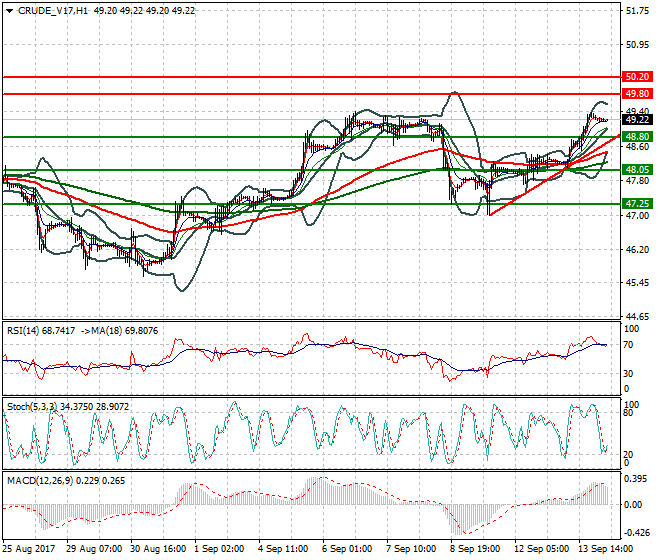Select the red 49.80 price label
The width and height of the screenshot is (660, 560).
(637, 93)
